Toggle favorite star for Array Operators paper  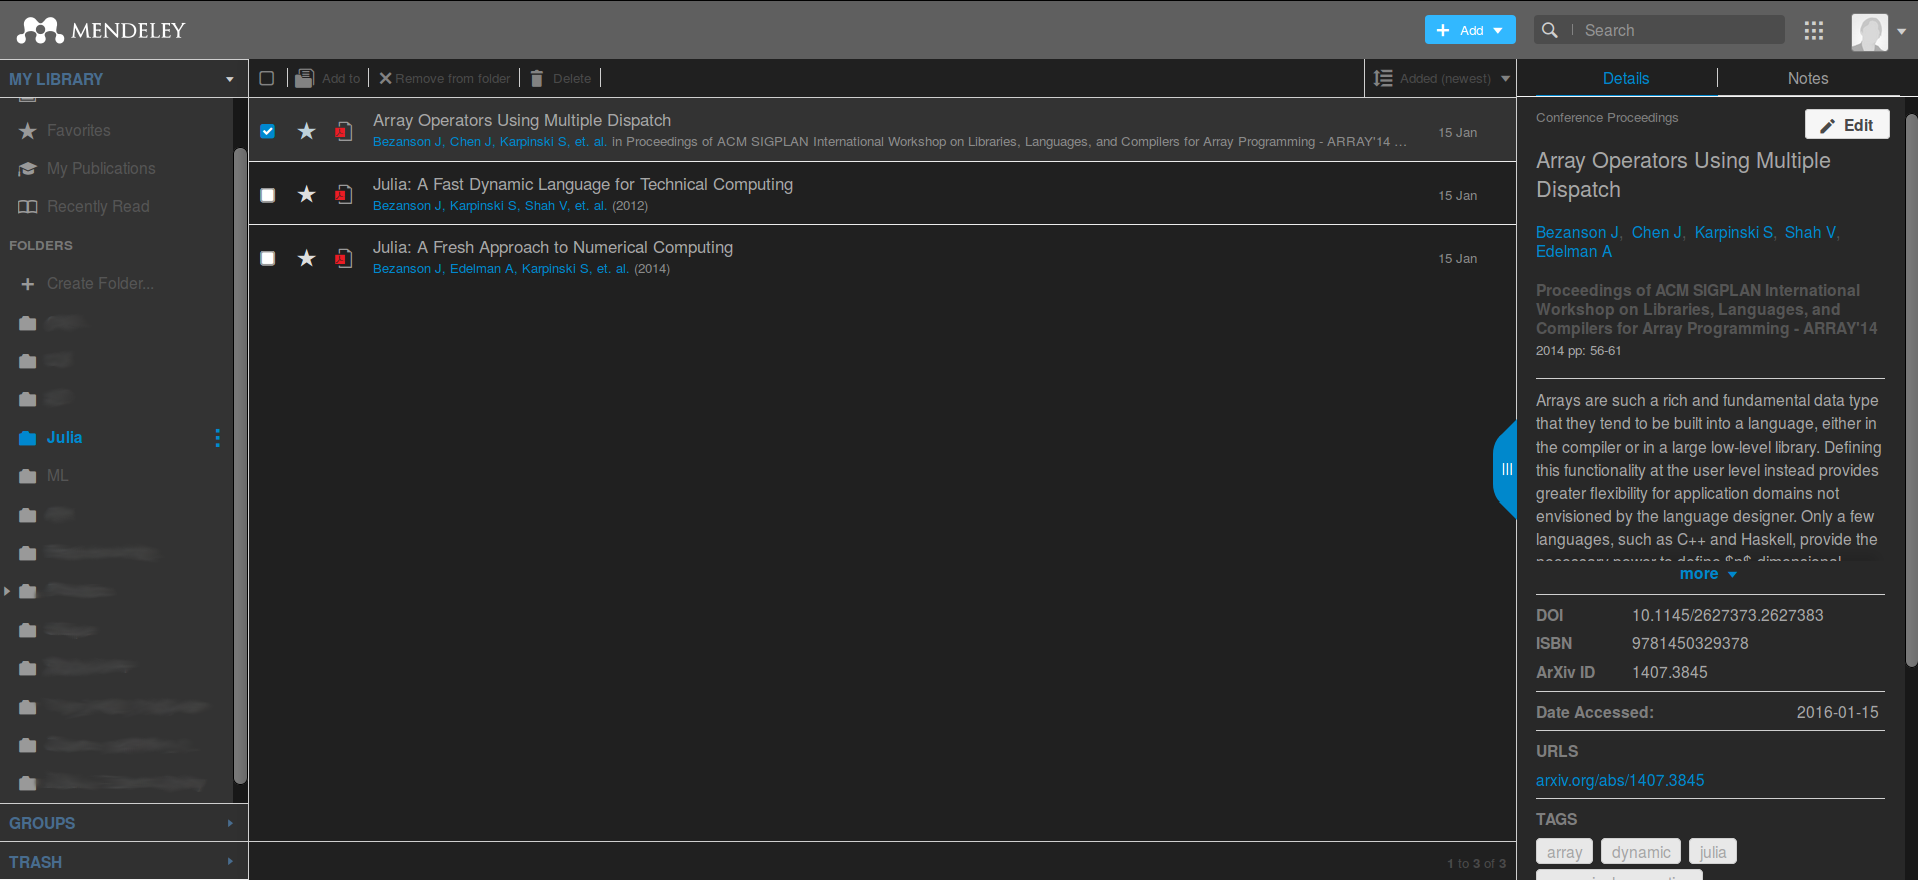pos(306,131)
